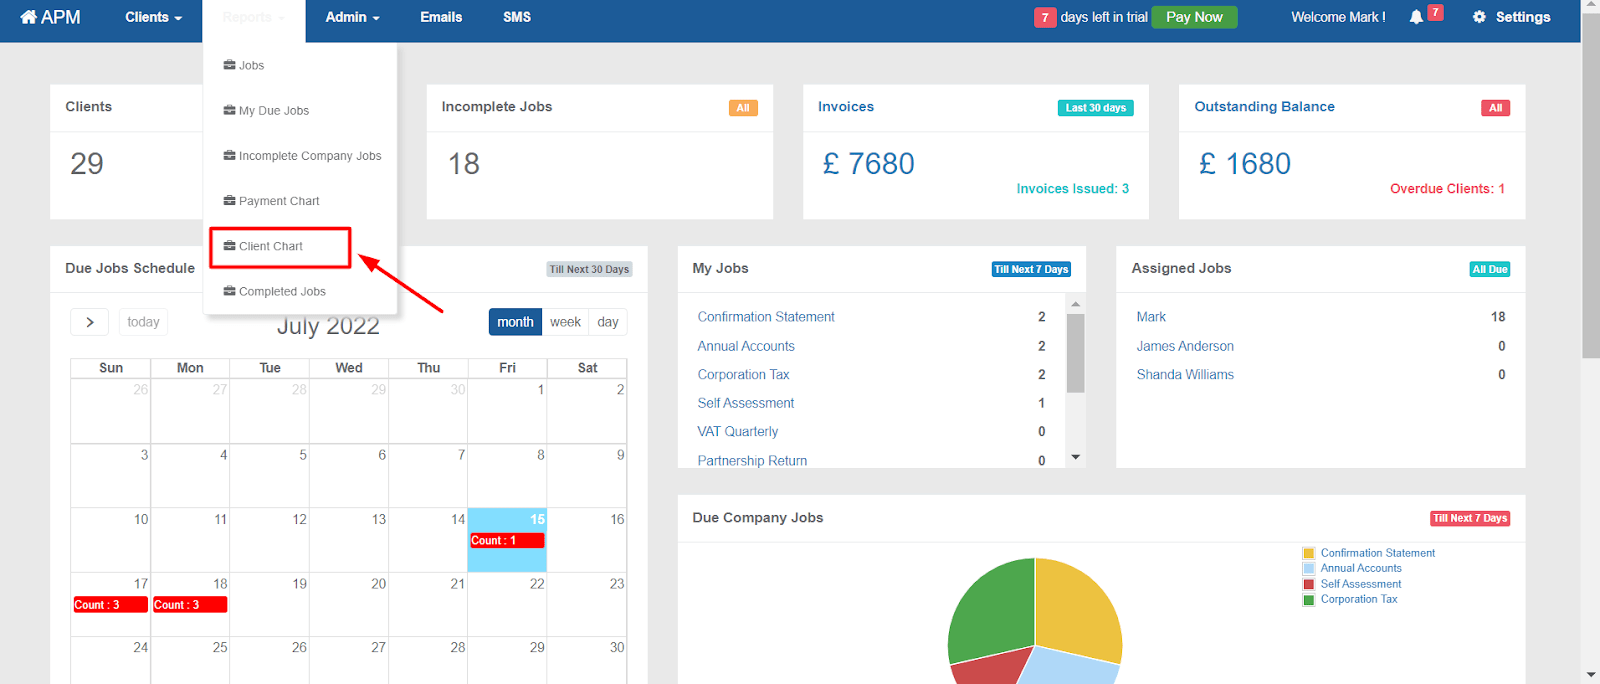This screenshot has height=684, width=1600.
Task: Click My Jobs list scrollbar up arrow
Action: point(1076,303)
